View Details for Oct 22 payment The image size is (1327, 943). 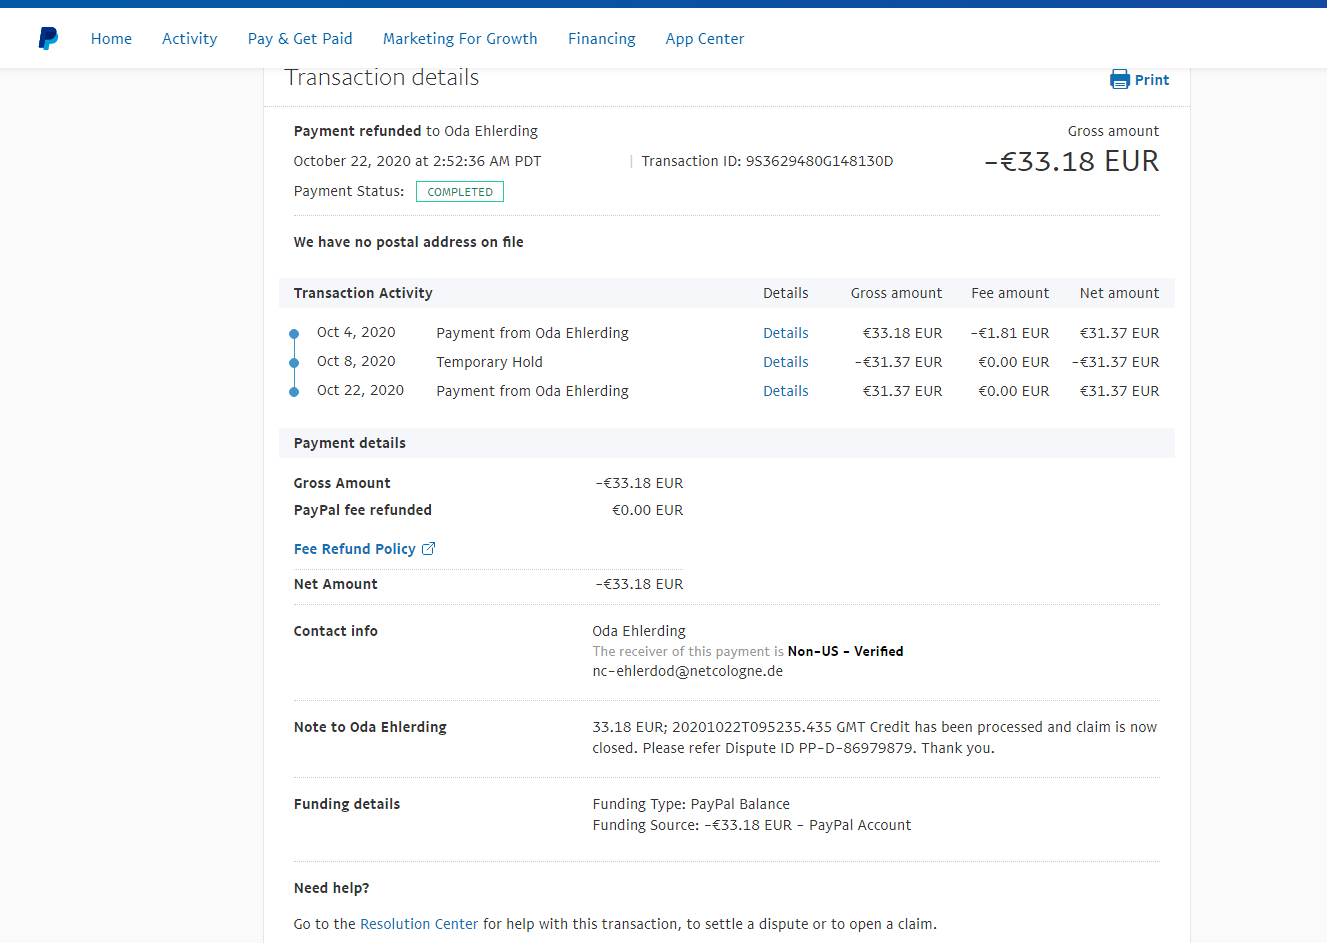click(x=785, y=391)
